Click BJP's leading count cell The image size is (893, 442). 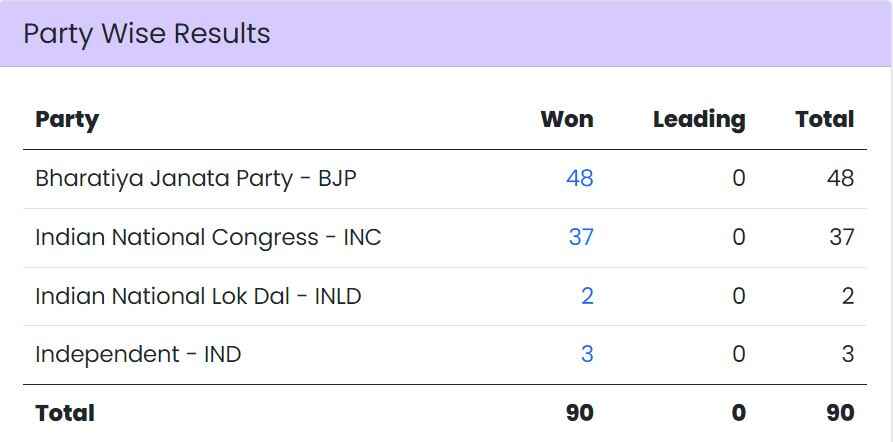739,178
